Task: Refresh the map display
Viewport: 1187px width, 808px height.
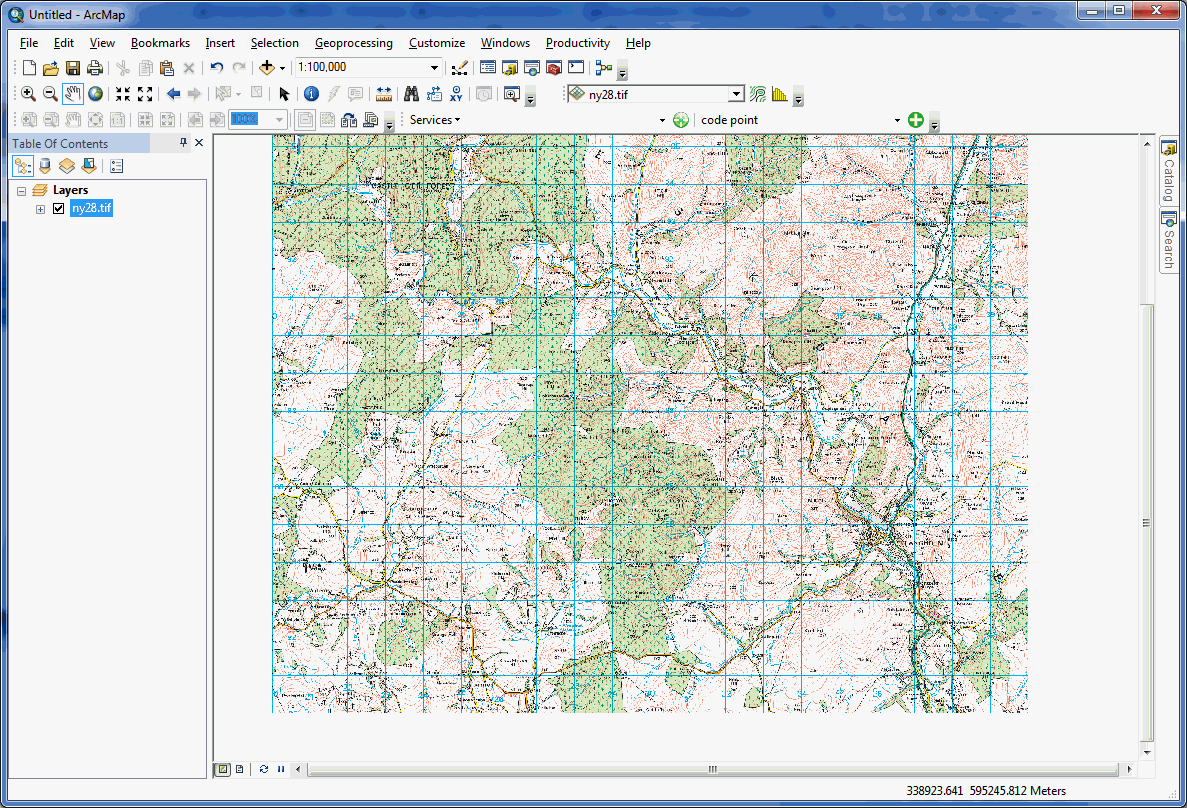Action: (x=263, y=769)
